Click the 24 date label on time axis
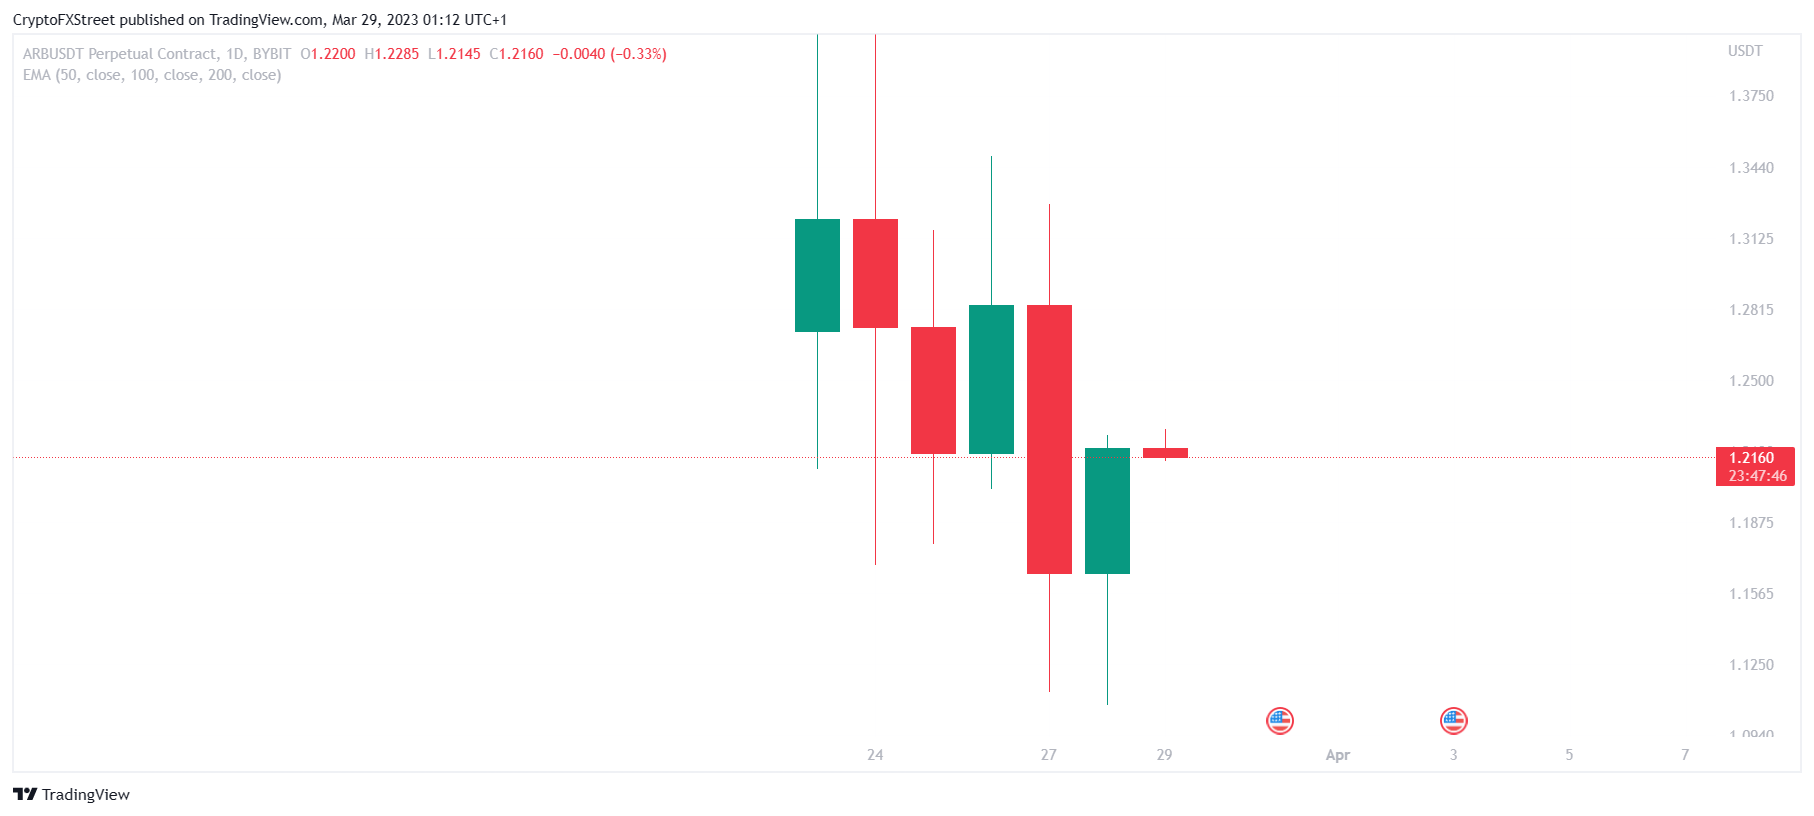1814x816 pixels. (875, 755)
